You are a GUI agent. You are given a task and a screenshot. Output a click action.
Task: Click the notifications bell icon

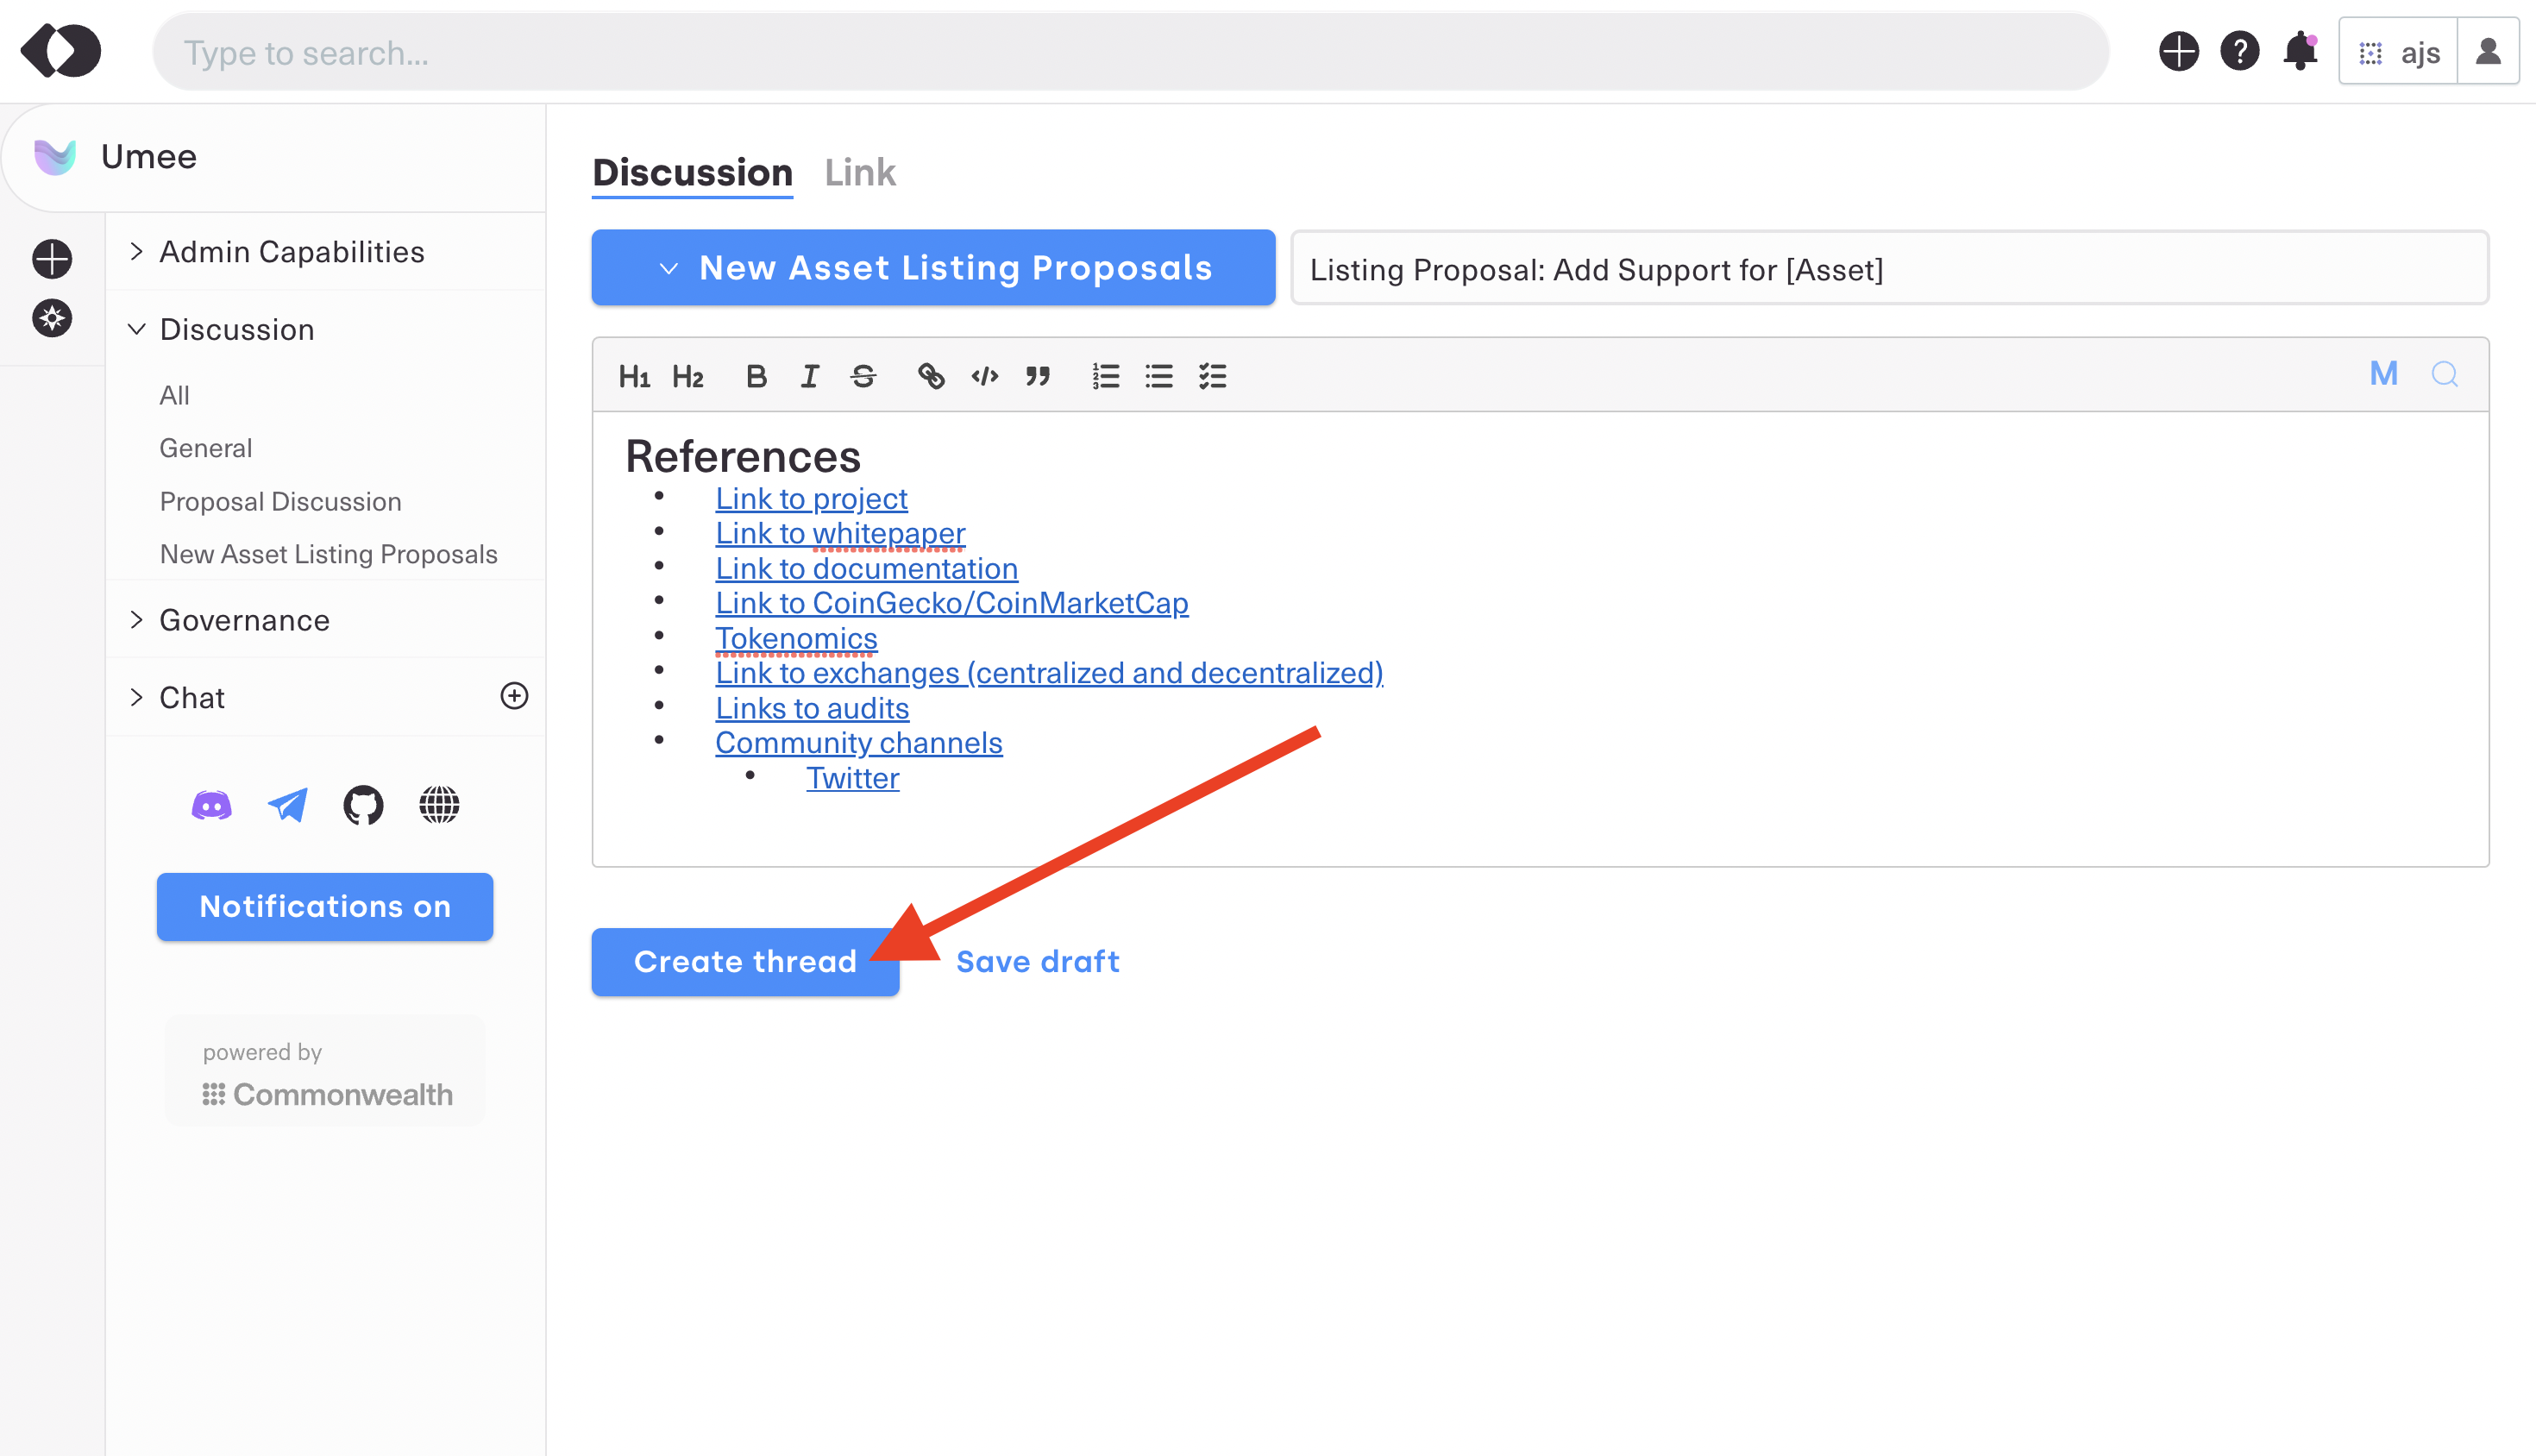(2300, 52)
